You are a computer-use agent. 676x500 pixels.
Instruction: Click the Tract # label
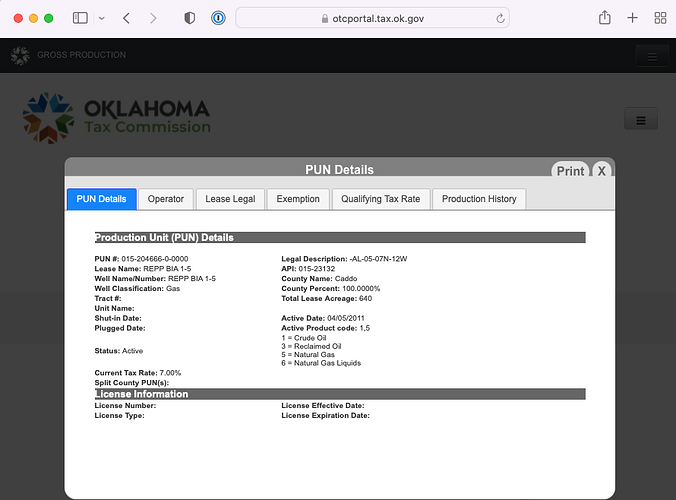click(x=108, y=299)
